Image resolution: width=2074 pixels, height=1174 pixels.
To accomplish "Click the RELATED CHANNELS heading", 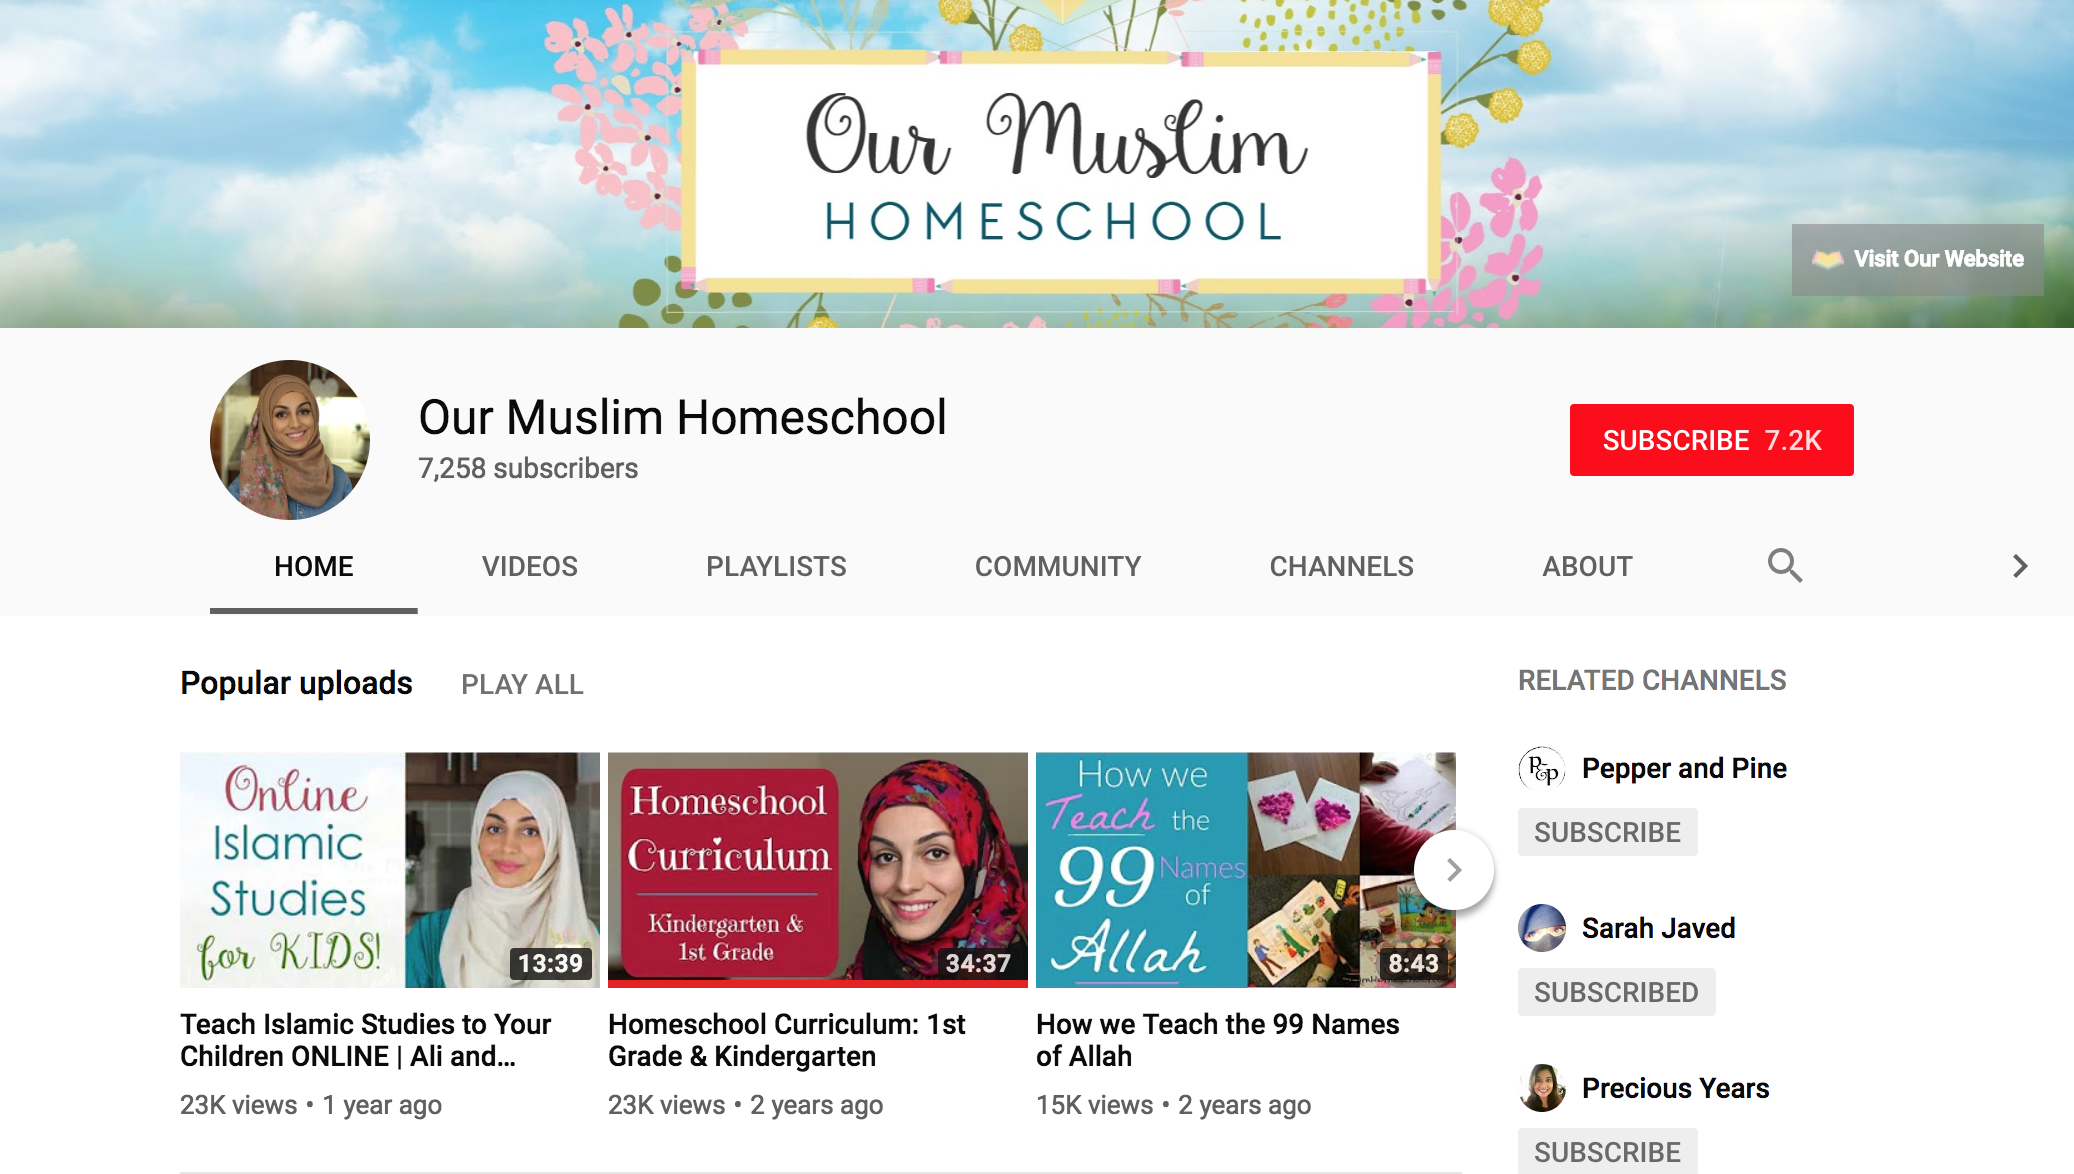I will point(1652,681).
